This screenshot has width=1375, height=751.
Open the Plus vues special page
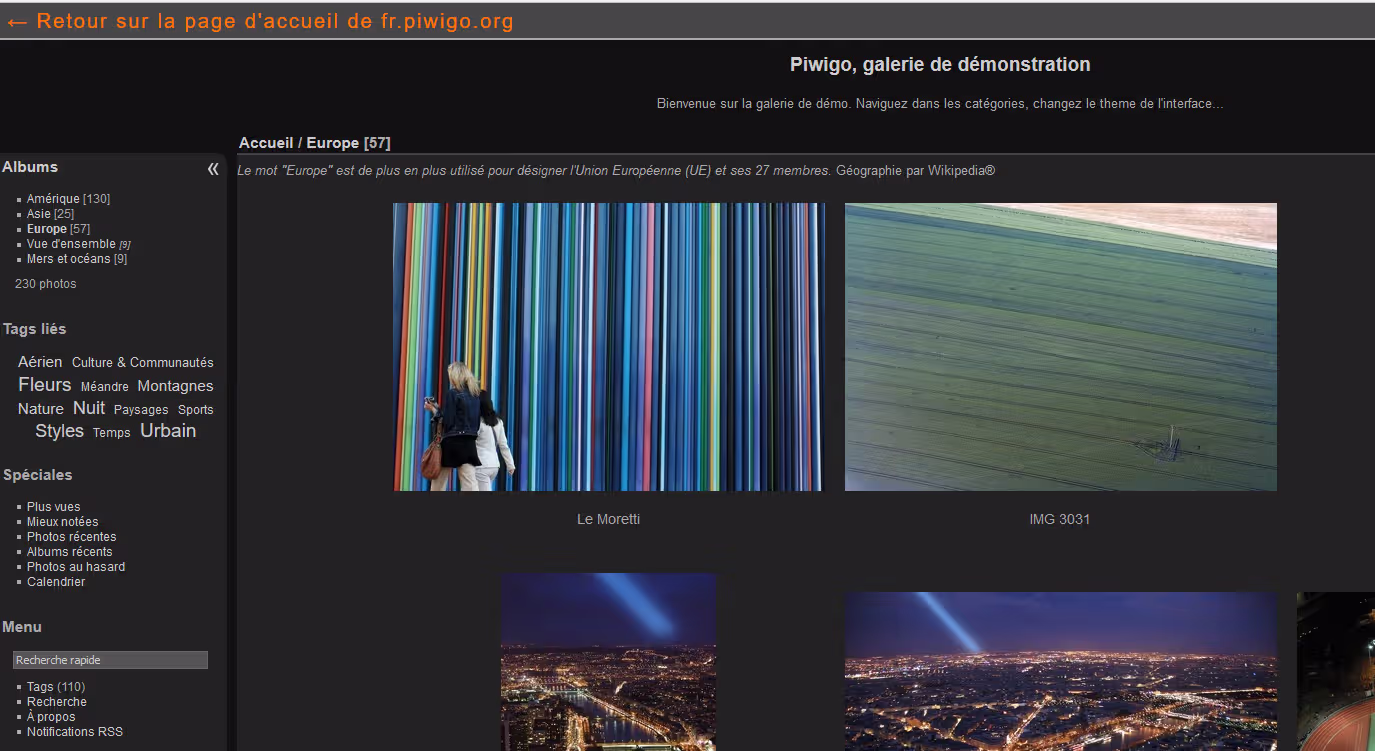click(53, 507)
